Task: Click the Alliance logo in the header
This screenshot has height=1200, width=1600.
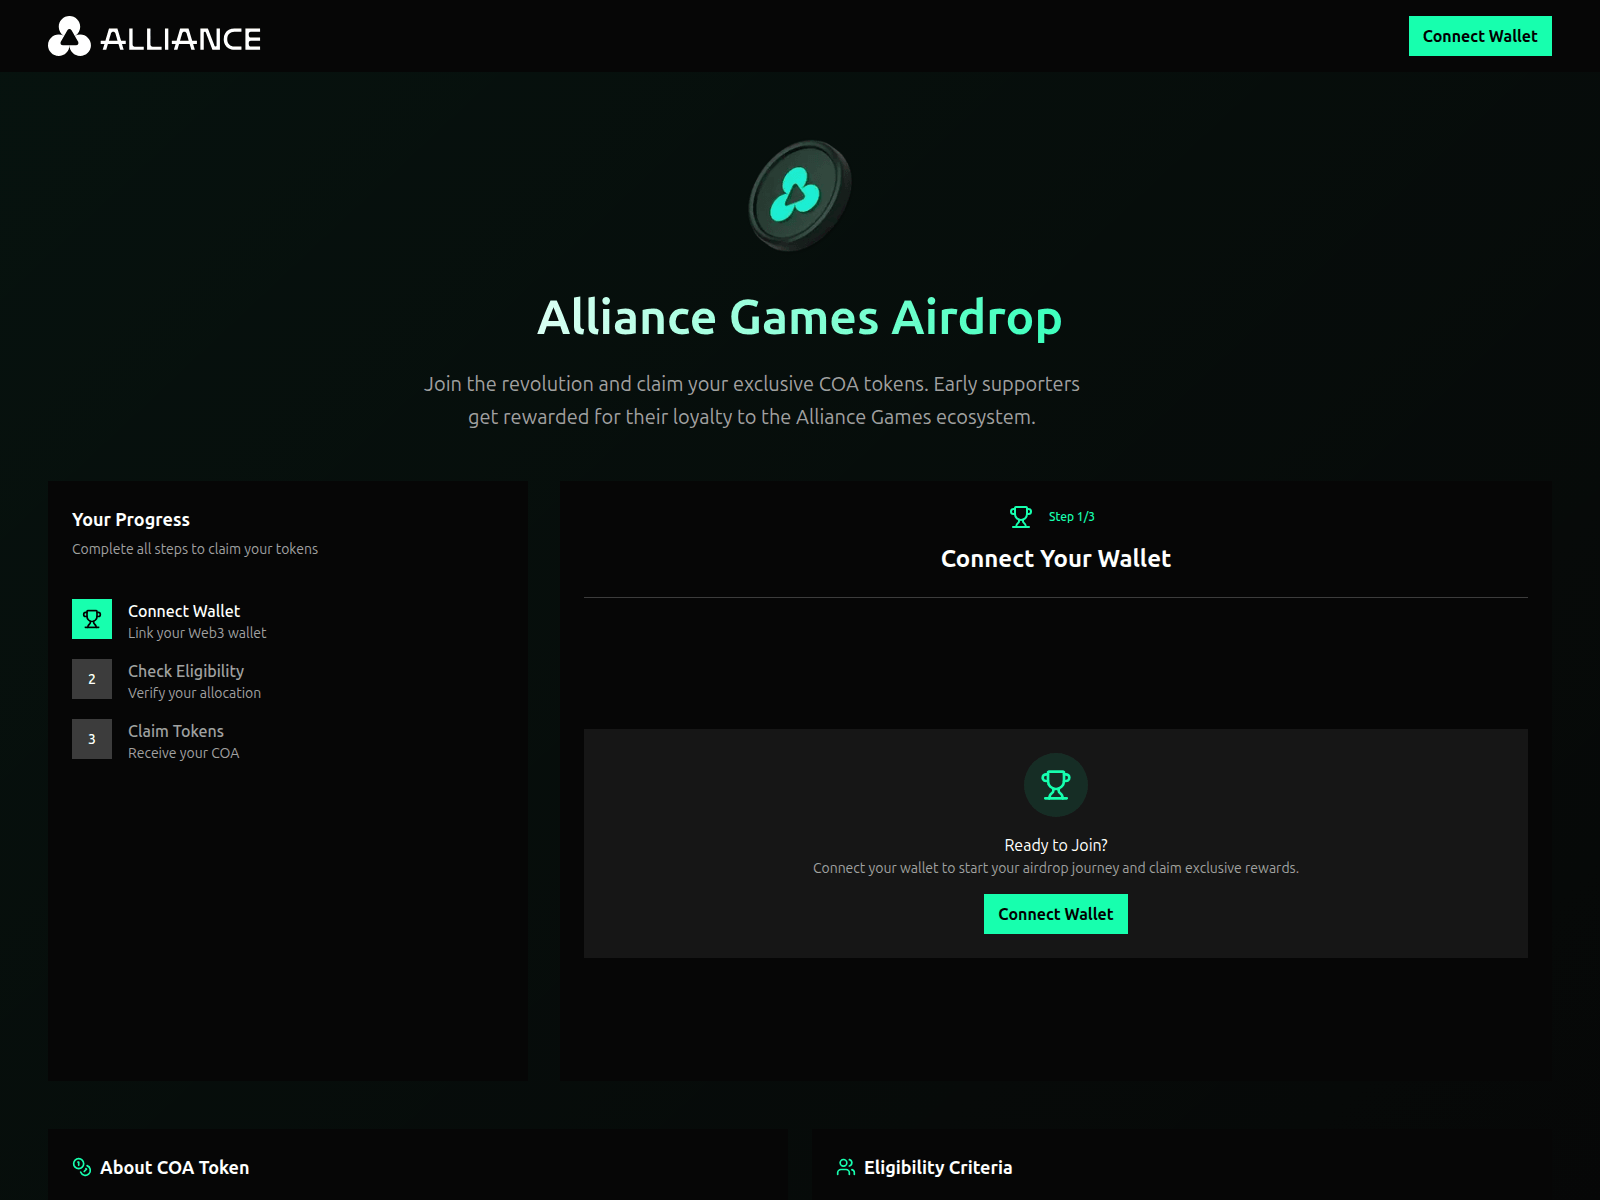Action: 69,36
